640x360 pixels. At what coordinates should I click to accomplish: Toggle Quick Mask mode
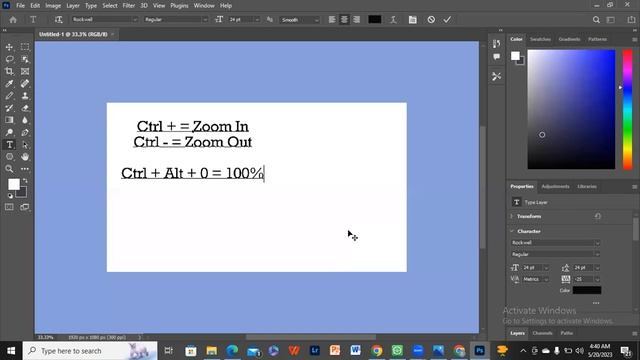click(9, 207)
